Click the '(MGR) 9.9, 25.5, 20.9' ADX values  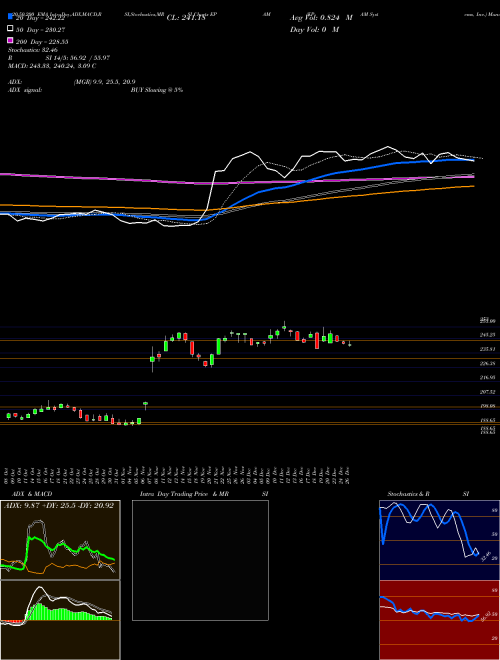click(104, 82)
